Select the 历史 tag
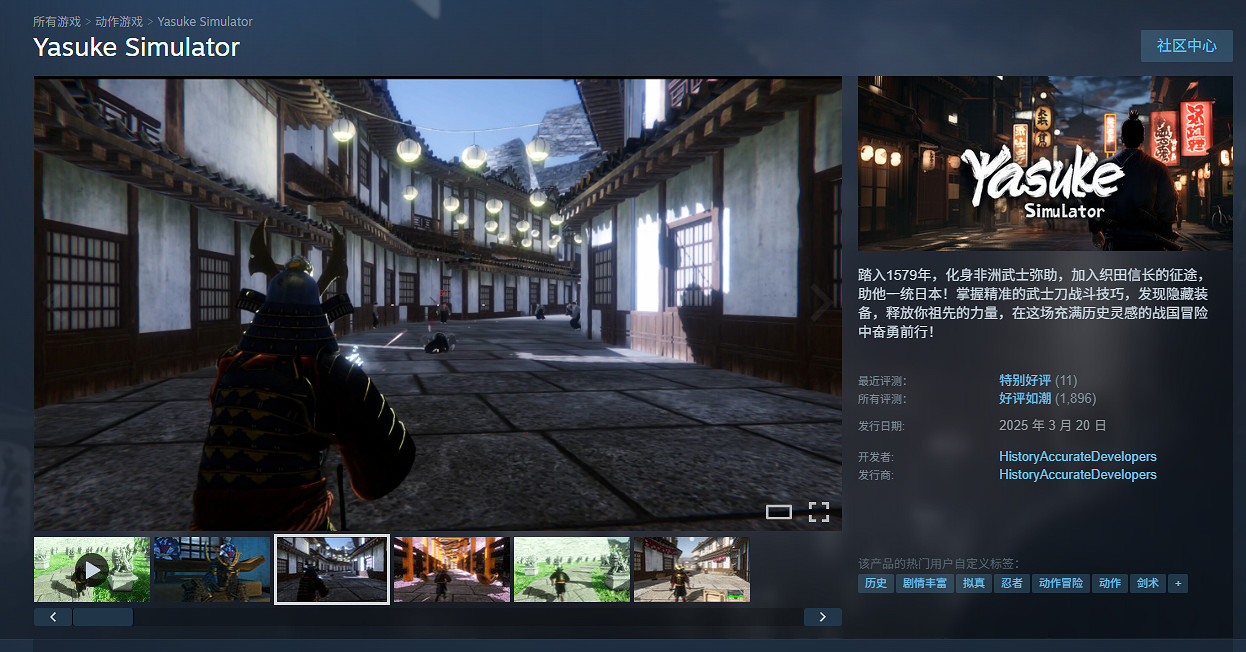Viewport: 1246px width, 652px height. coord(875,583)
